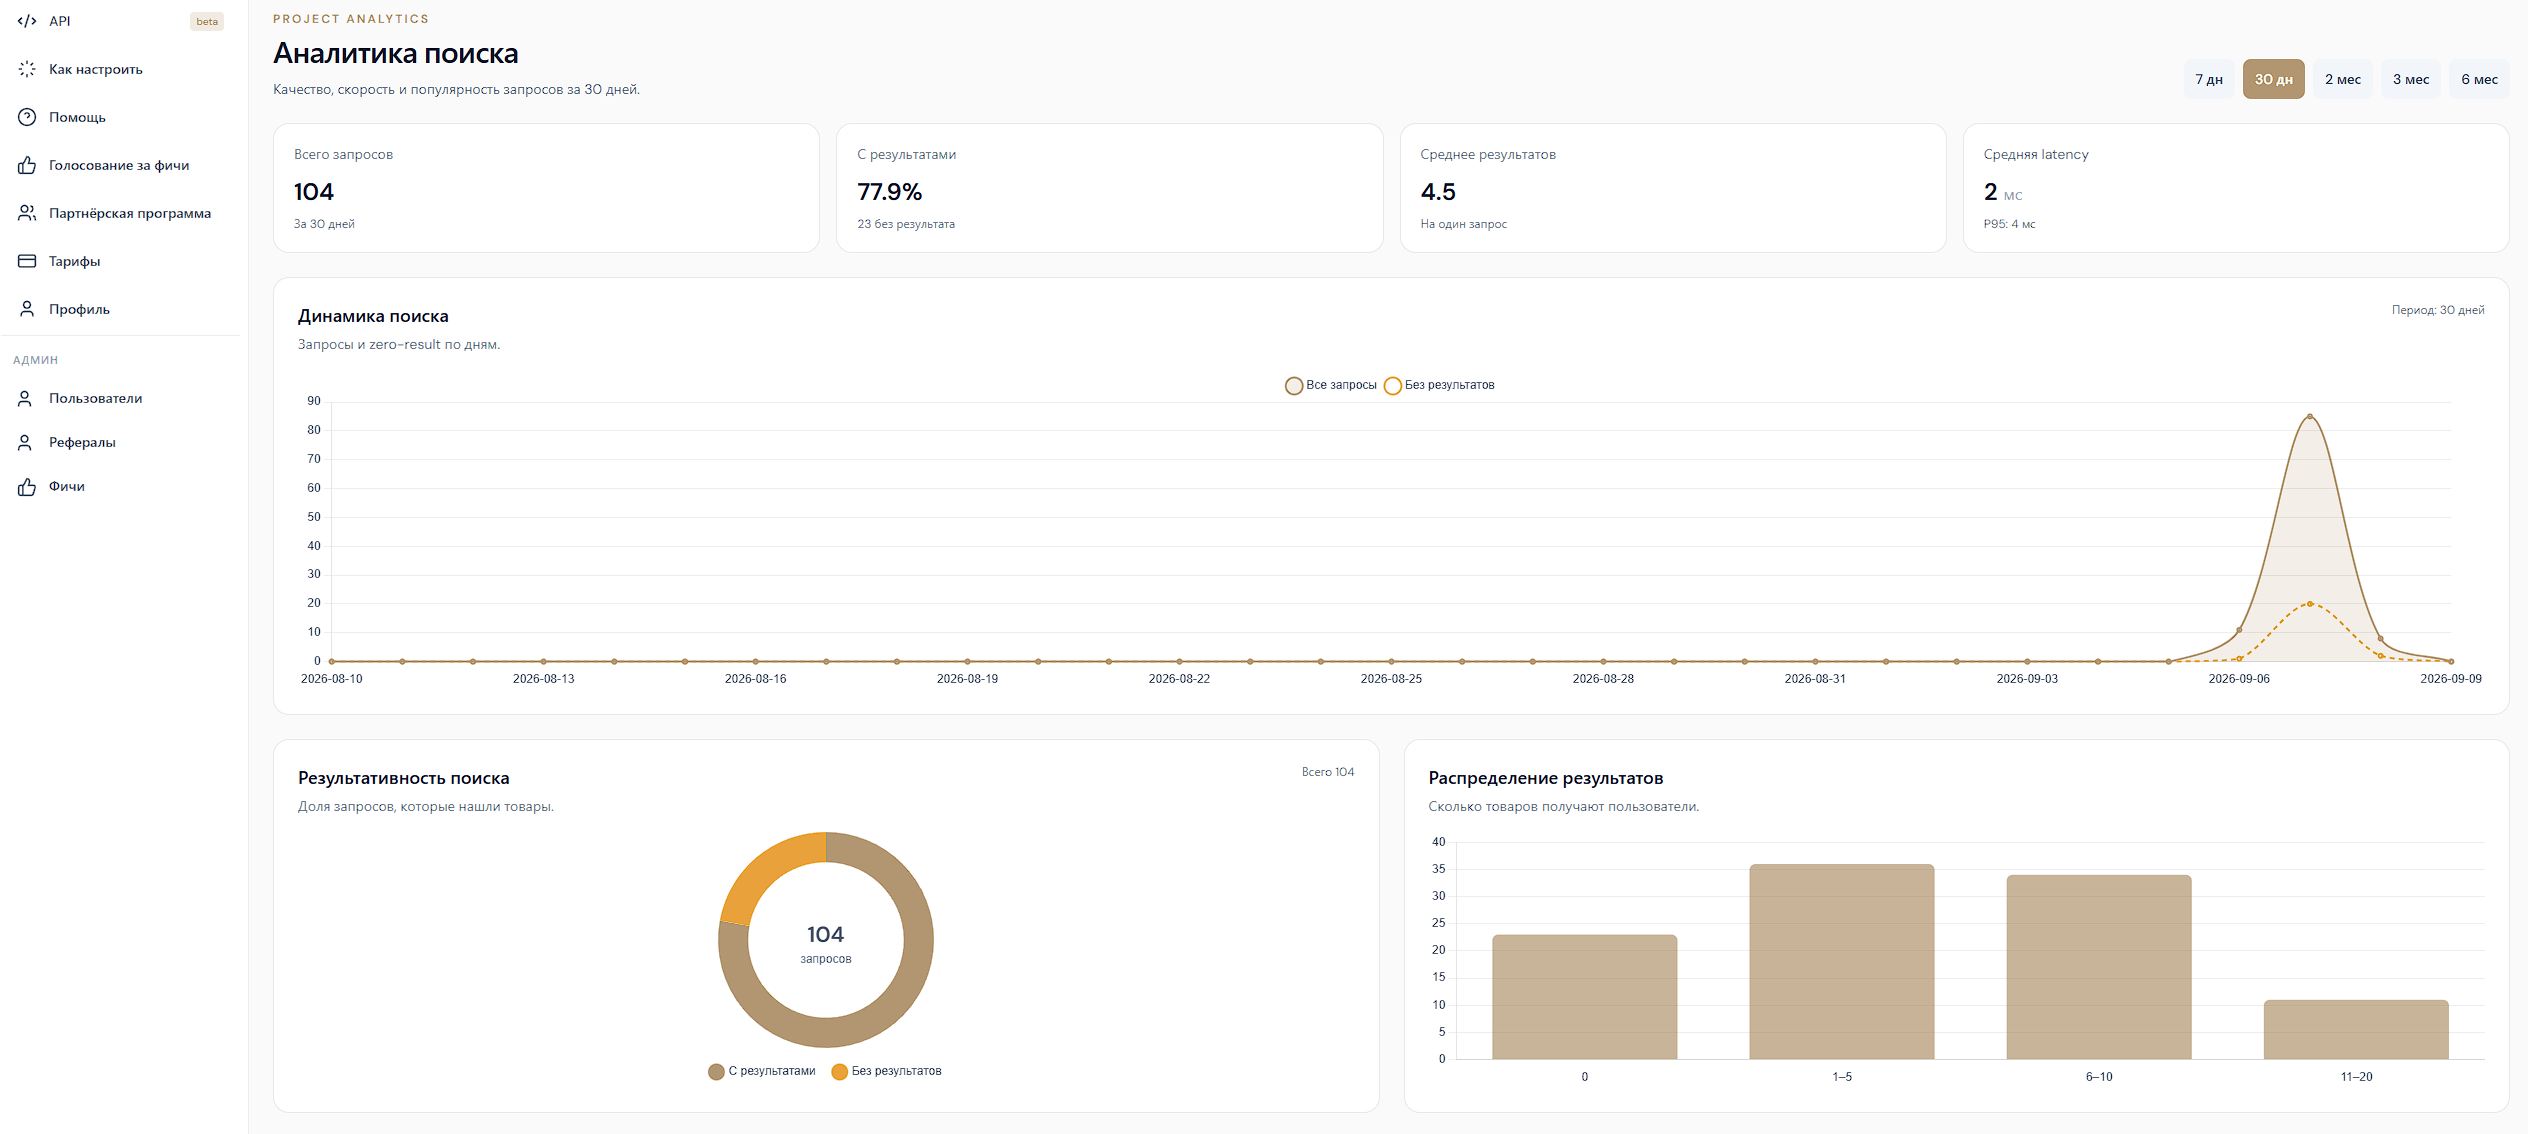Click the bar for 6–10 results
The width and height of the screenshot is (2528, 1134).
coord(2099,967)
